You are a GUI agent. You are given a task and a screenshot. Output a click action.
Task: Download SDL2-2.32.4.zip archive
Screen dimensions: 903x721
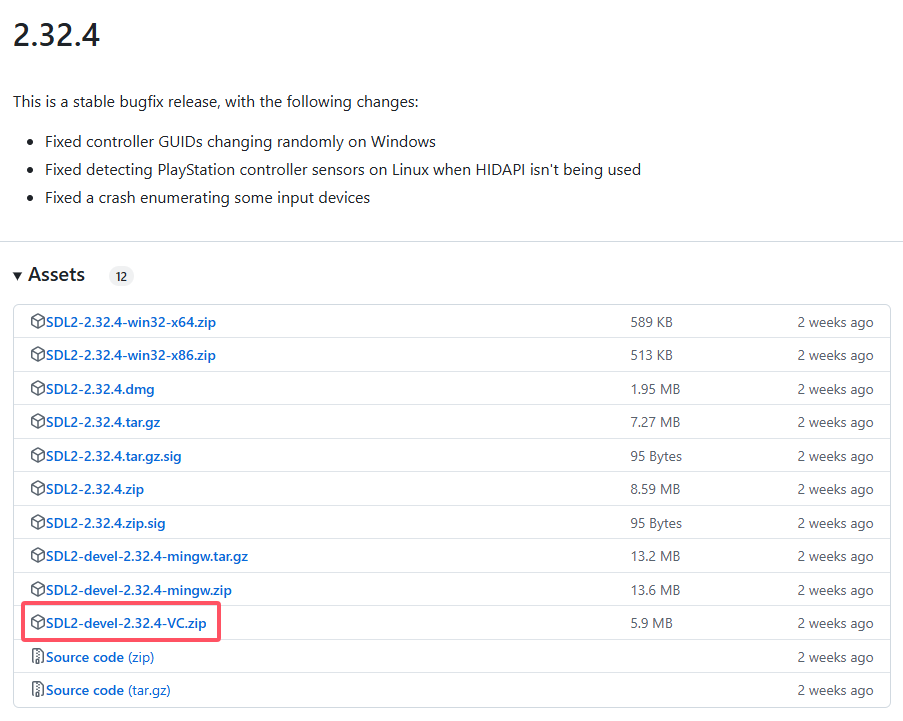[x=95, y=489]
